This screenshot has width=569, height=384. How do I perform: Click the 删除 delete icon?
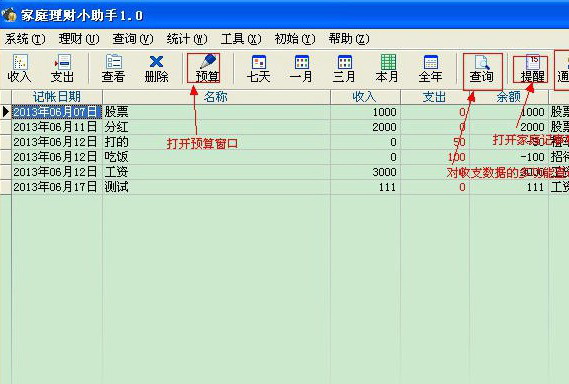[x=156, y=69]
